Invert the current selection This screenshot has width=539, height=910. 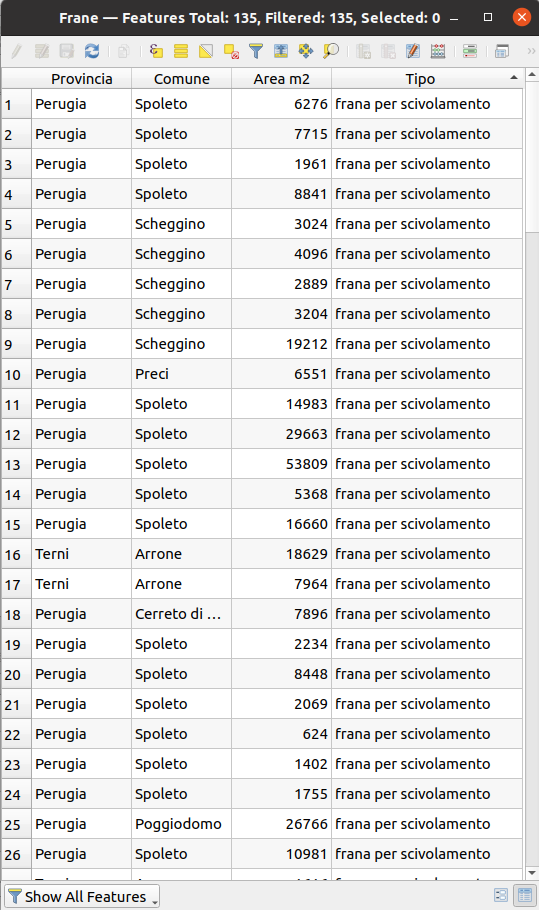(x=206, y=51)
